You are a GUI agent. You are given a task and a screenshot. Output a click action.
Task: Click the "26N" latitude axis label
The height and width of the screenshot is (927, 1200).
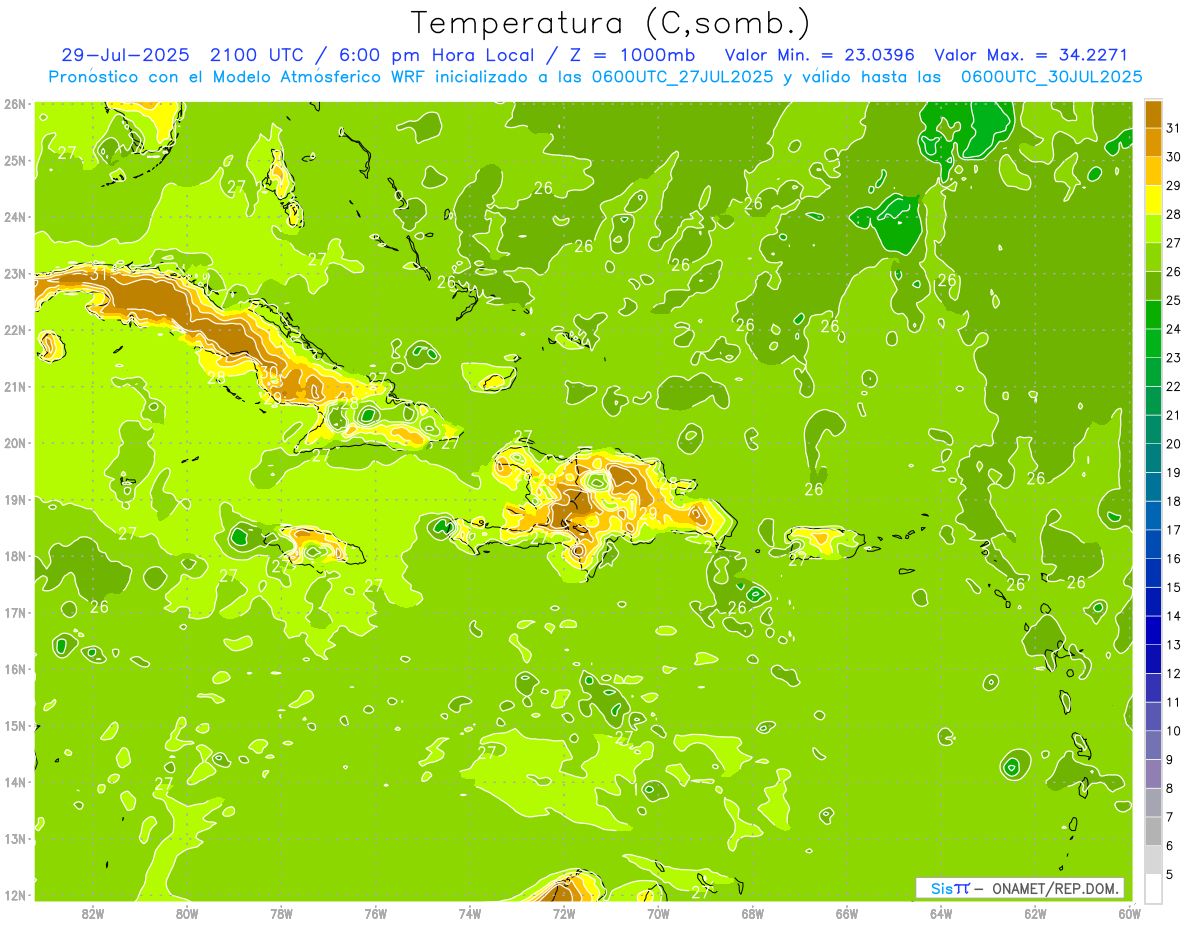click(15, 103)
